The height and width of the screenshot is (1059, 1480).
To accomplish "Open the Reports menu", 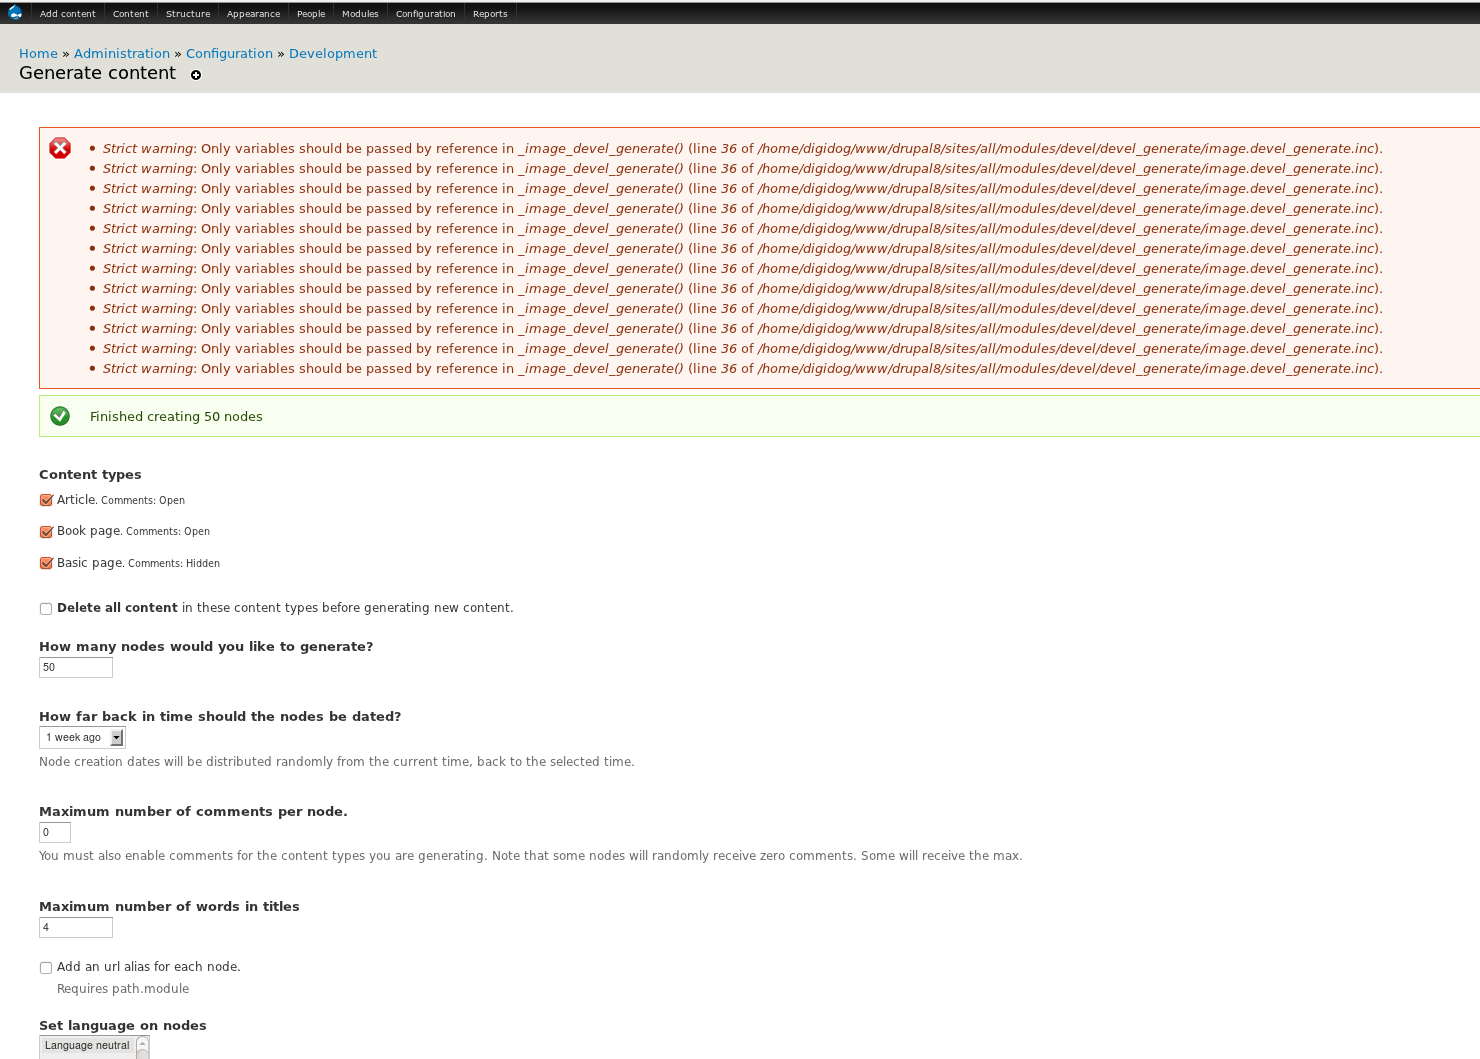I will coord(490,13).
